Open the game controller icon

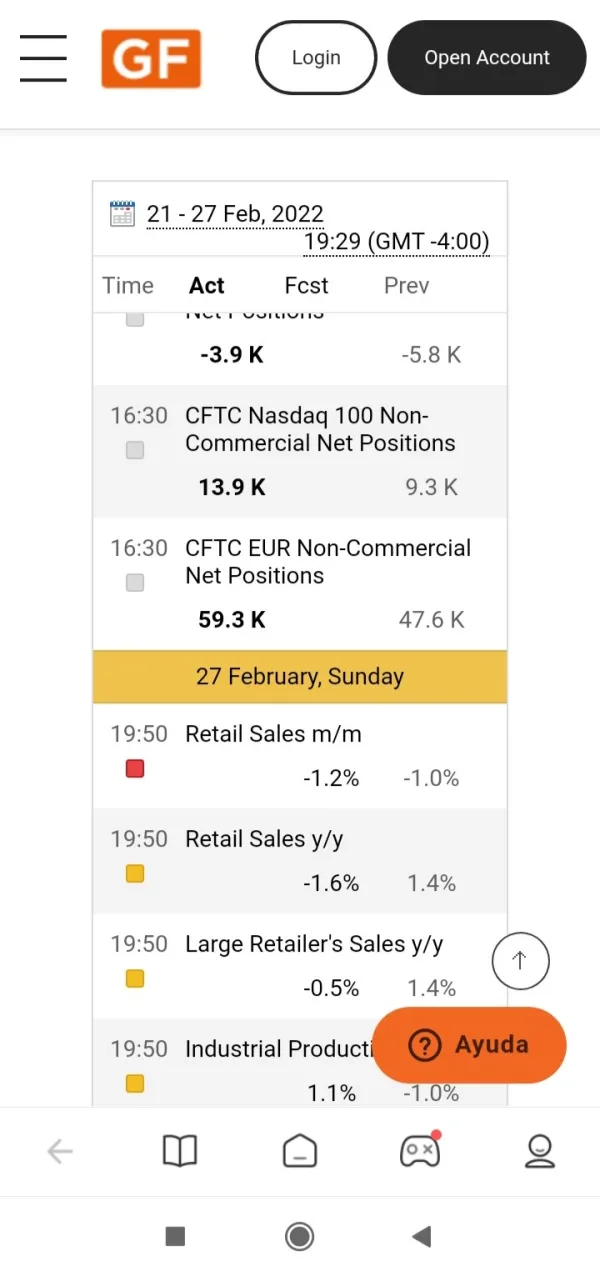click(419, 1151)
